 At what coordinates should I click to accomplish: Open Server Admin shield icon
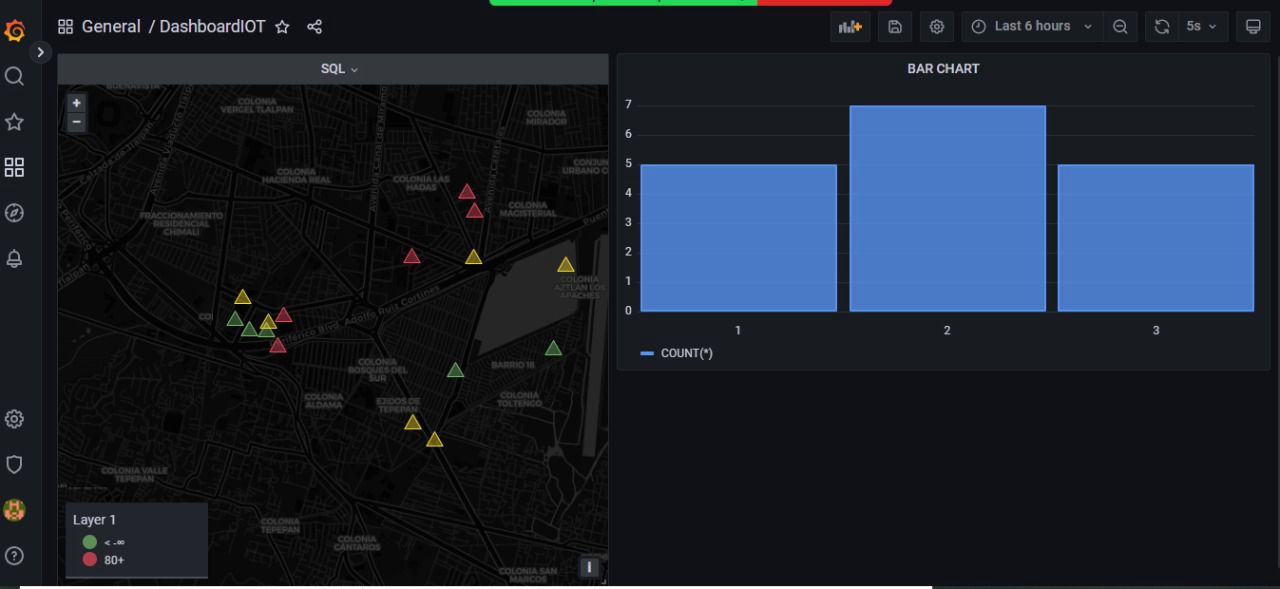click(15, 464)
